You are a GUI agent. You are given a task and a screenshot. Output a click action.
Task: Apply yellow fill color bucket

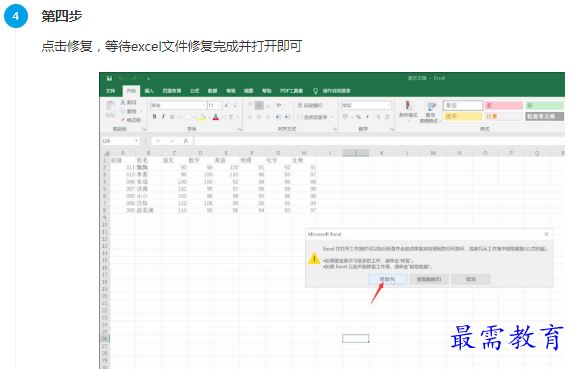[202, 117]
